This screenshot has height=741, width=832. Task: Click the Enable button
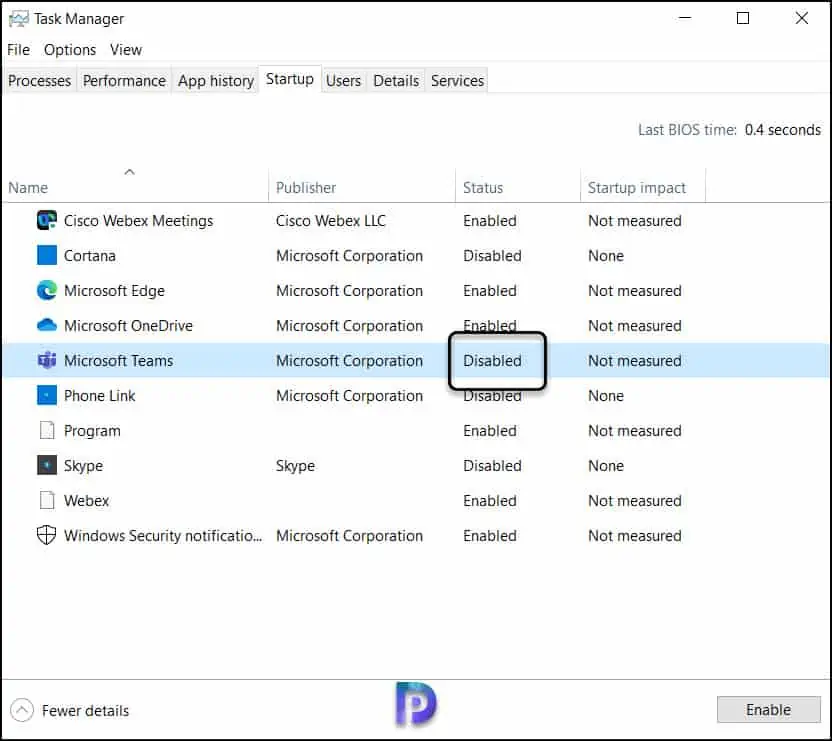[768, 710]
